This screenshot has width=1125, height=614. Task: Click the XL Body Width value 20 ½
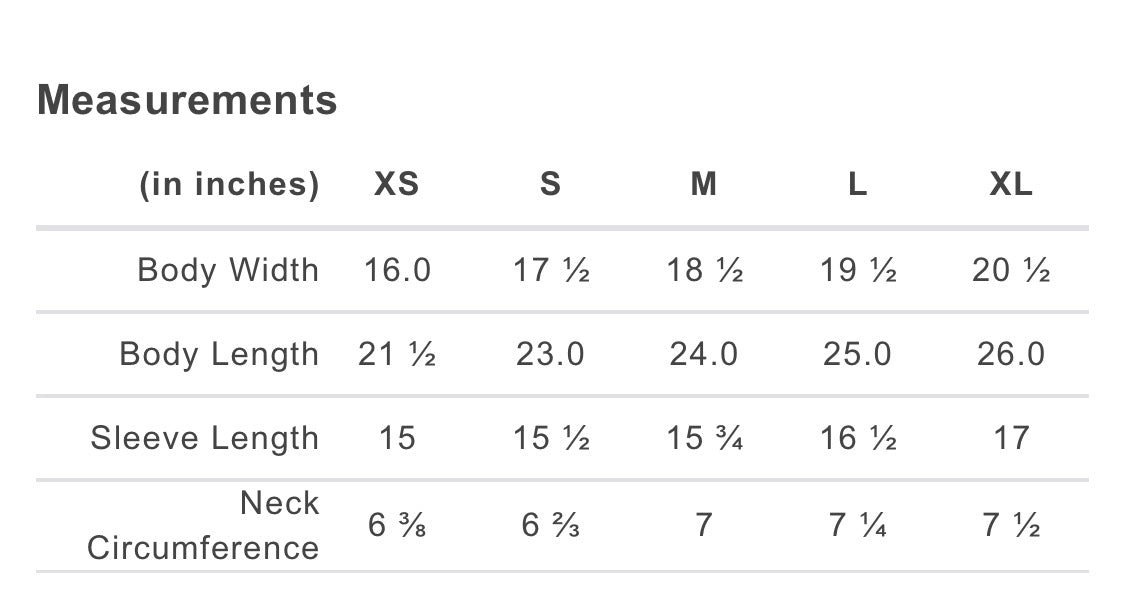coord(1010,270)
